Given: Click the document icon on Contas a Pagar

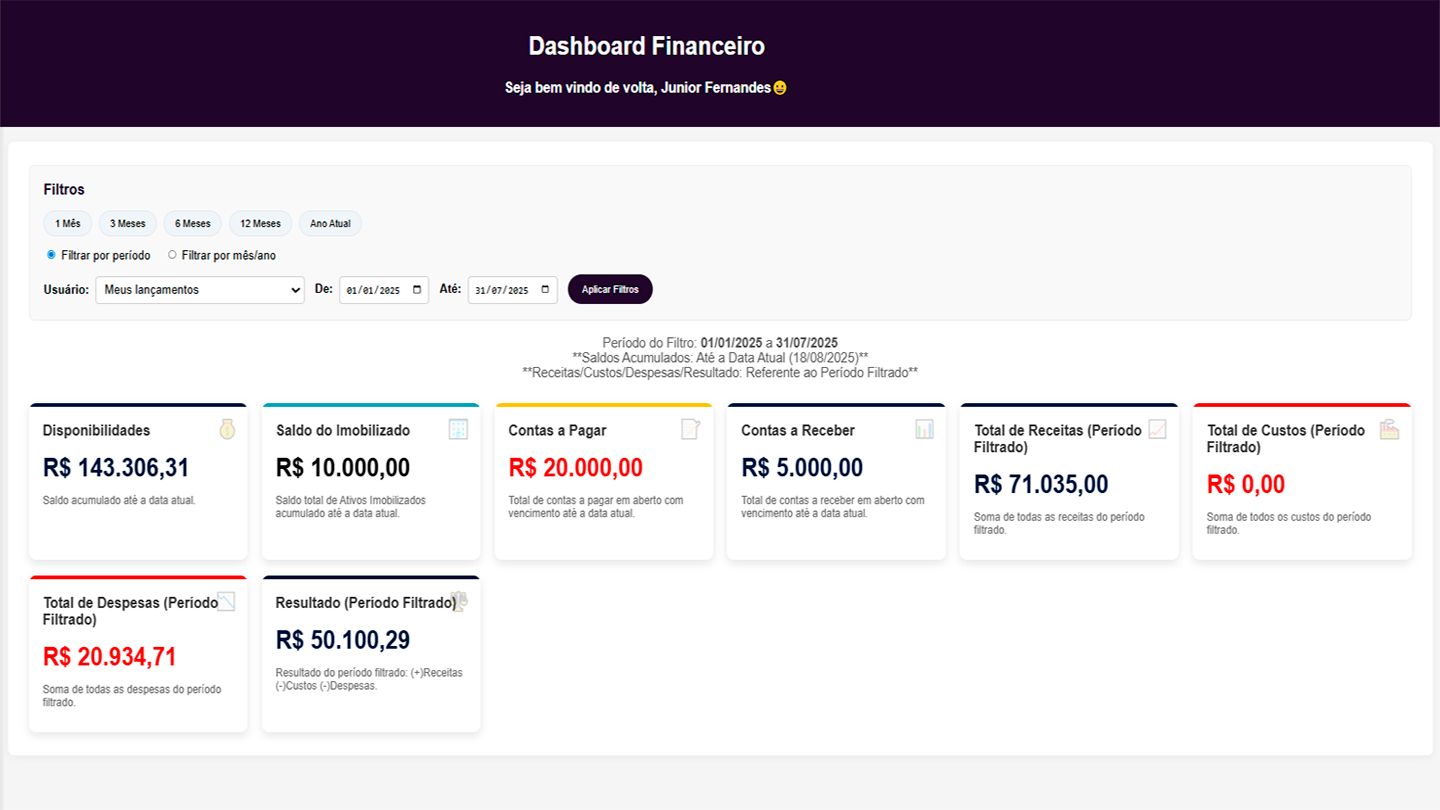Looking at the screenshot, I should click(691, 429).
